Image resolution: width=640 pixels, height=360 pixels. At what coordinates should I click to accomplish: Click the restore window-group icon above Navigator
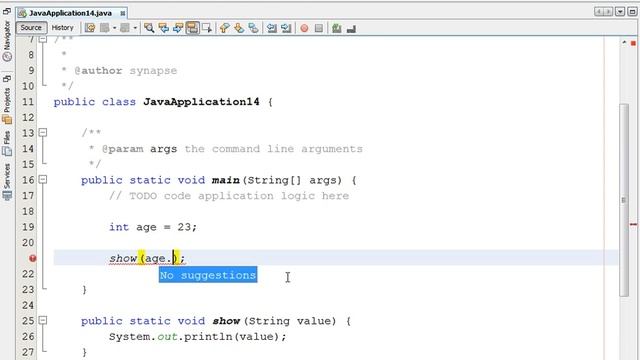[x=7, y=12]
